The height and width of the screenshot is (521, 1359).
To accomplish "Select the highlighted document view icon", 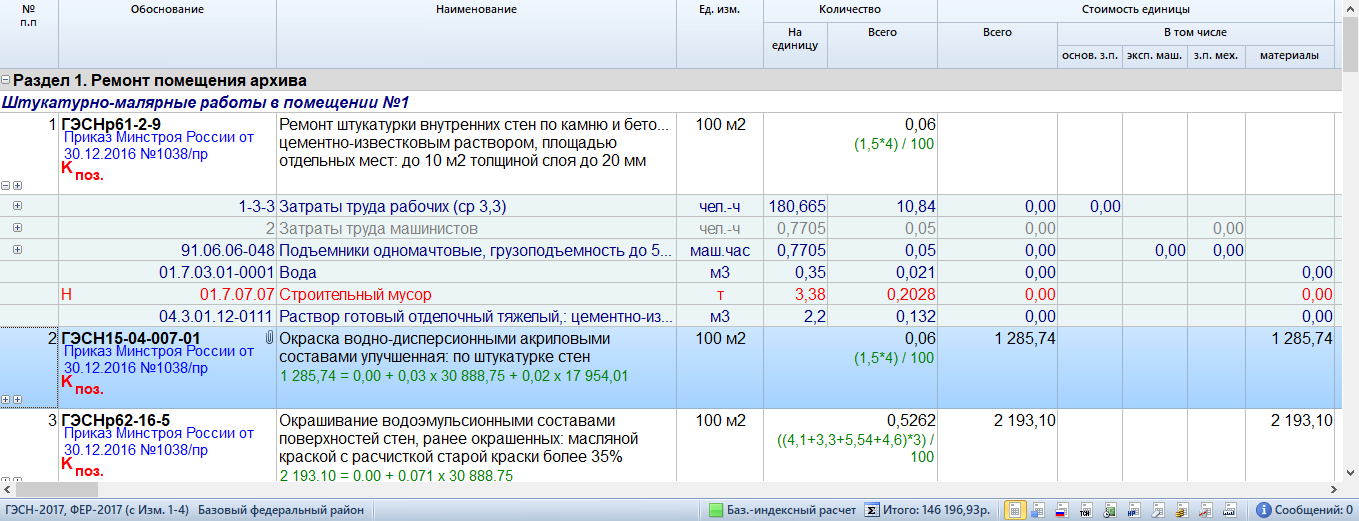I will 1015,510.
